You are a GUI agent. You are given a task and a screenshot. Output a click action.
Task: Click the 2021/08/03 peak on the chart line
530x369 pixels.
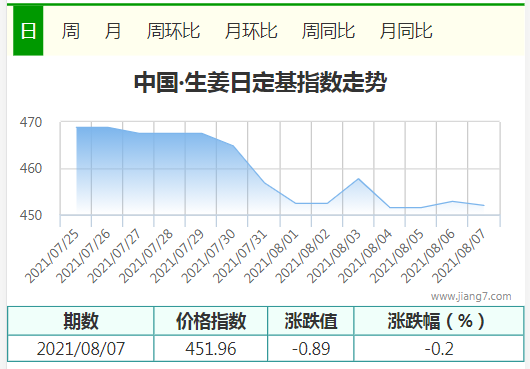[358, 179]
